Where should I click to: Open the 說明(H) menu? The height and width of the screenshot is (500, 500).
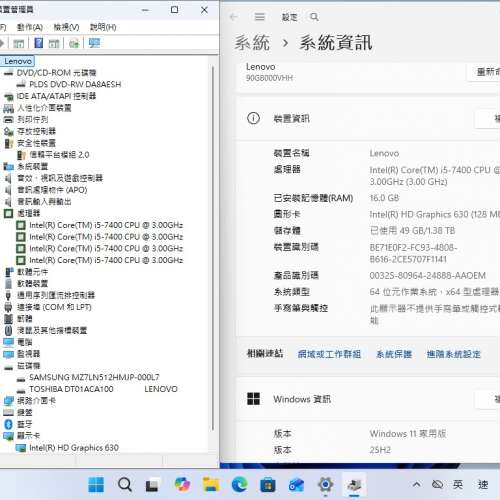coord(103,27)
